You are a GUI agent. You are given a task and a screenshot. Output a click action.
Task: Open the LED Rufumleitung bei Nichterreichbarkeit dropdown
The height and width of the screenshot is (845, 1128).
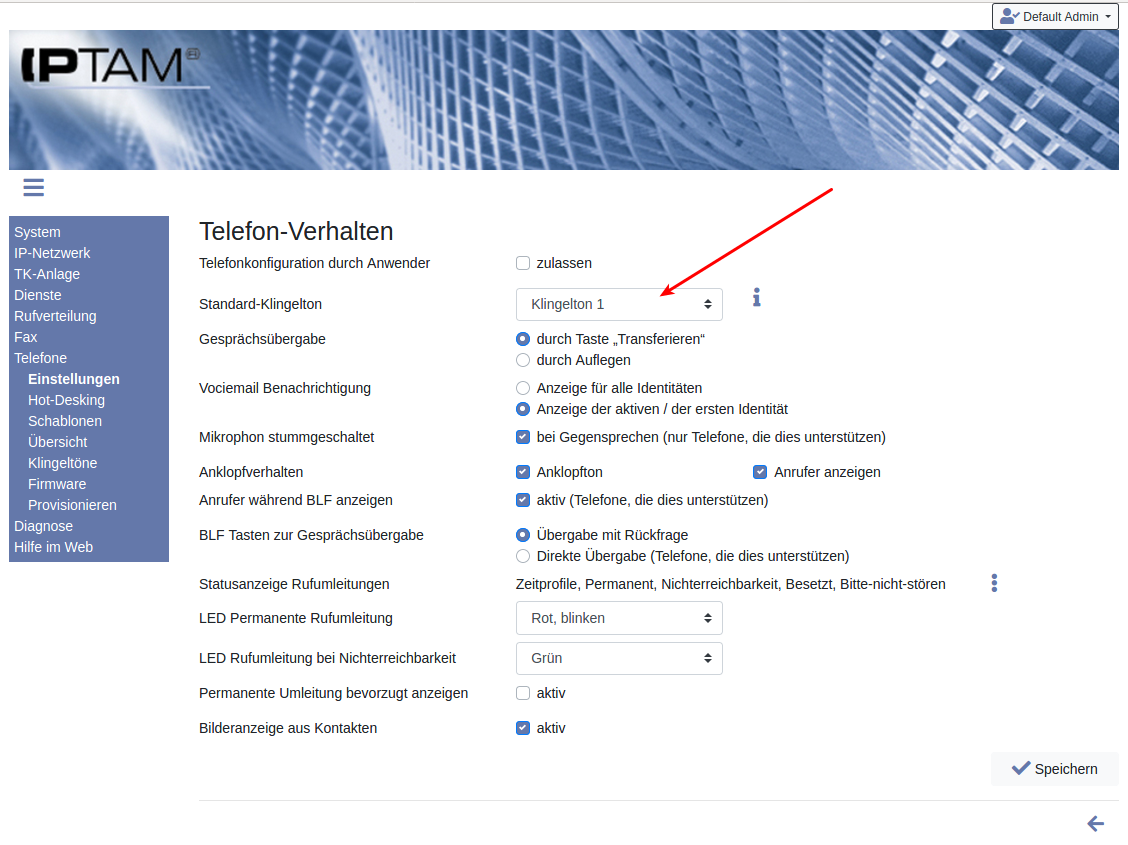point(619,658)
